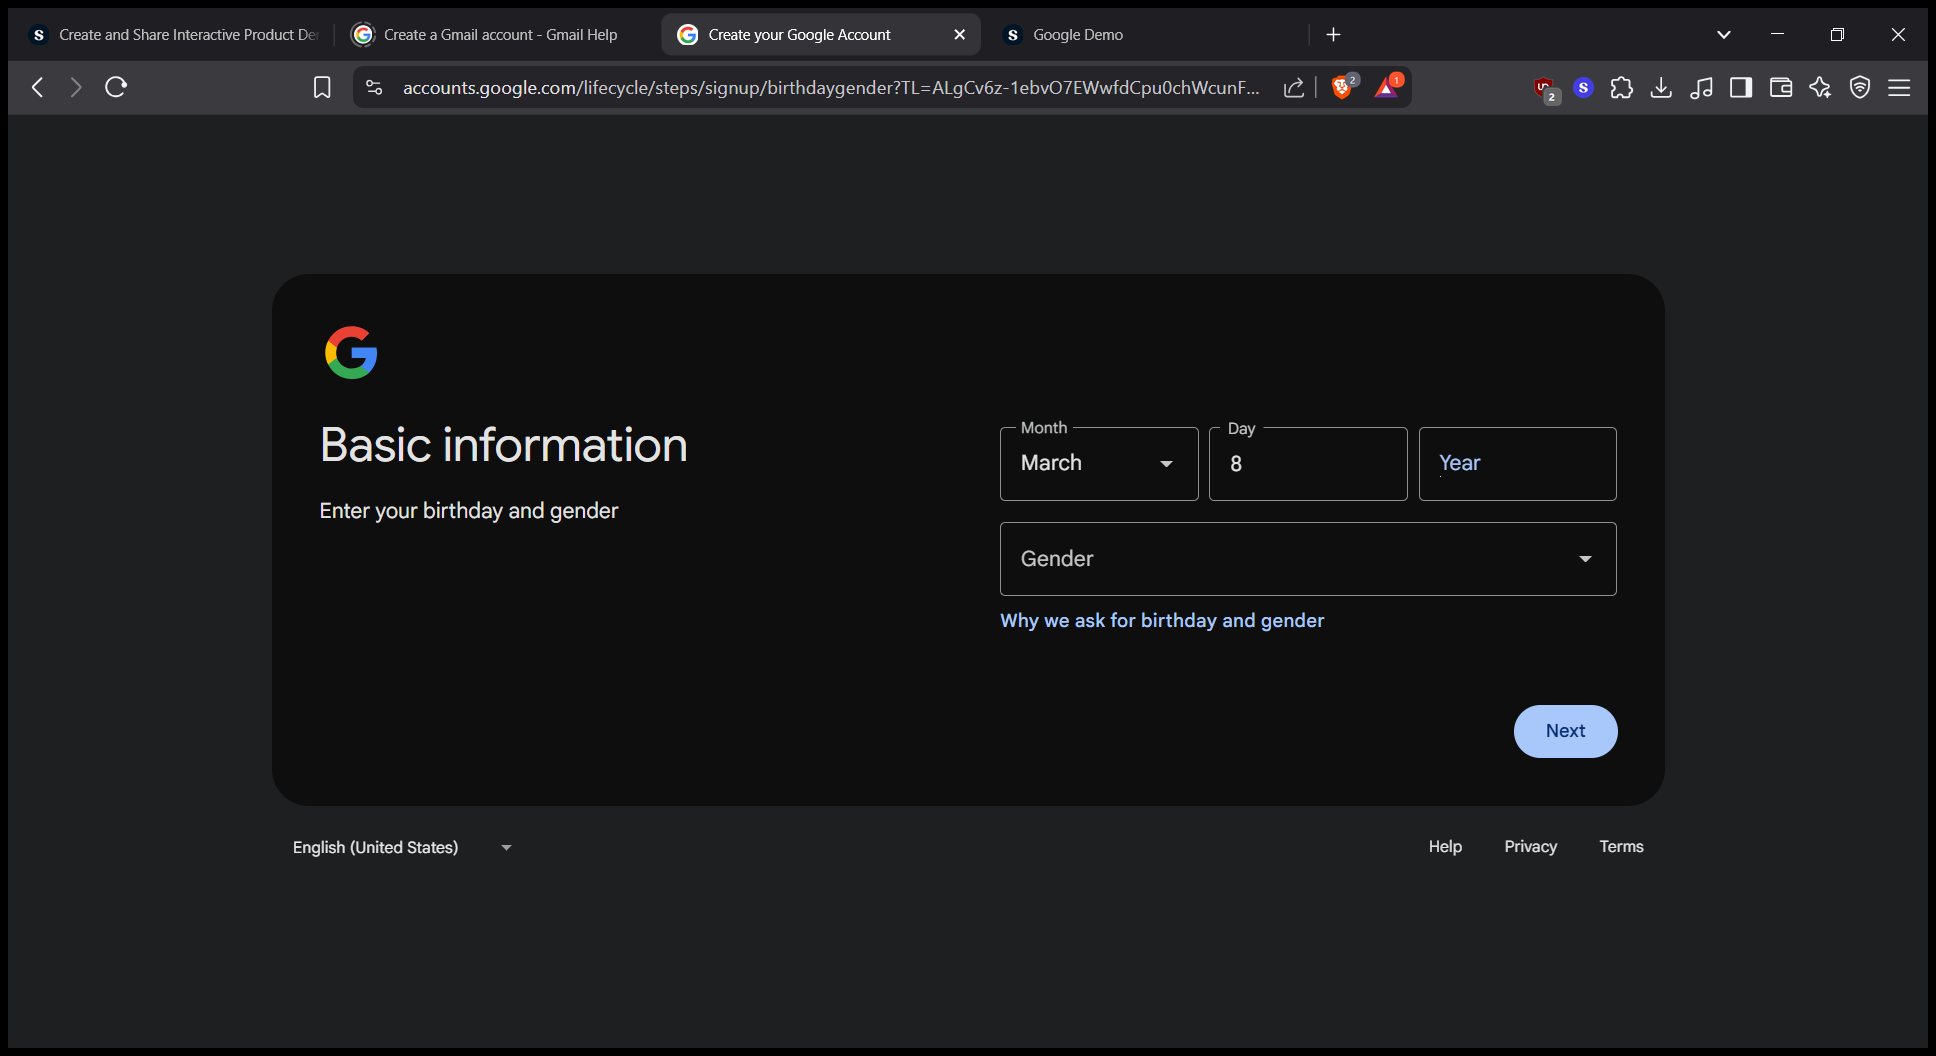Viewport: 1936px width, 1056px height.
Task: Open Brave Shields lion icon
Action: (1343, 88)
